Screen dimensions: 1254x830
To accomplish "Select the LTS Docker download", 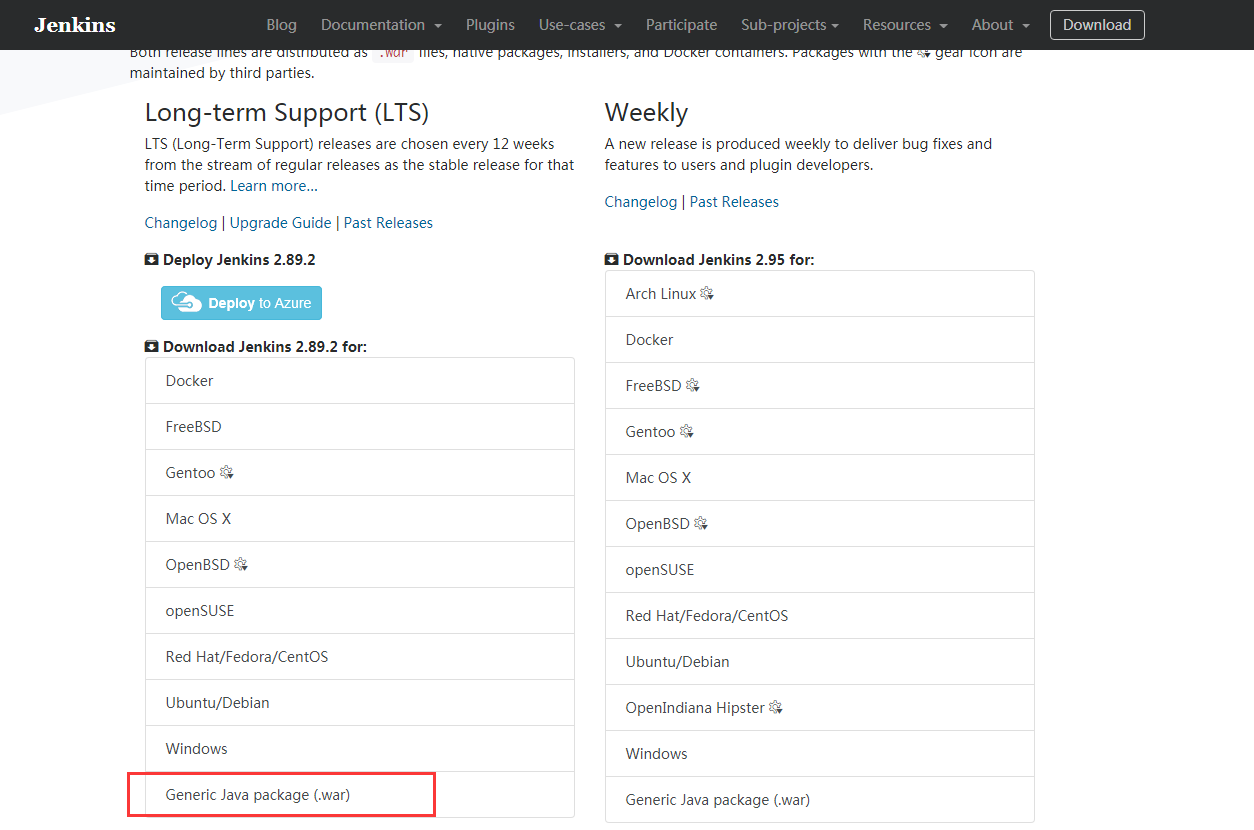I will 360,381.
